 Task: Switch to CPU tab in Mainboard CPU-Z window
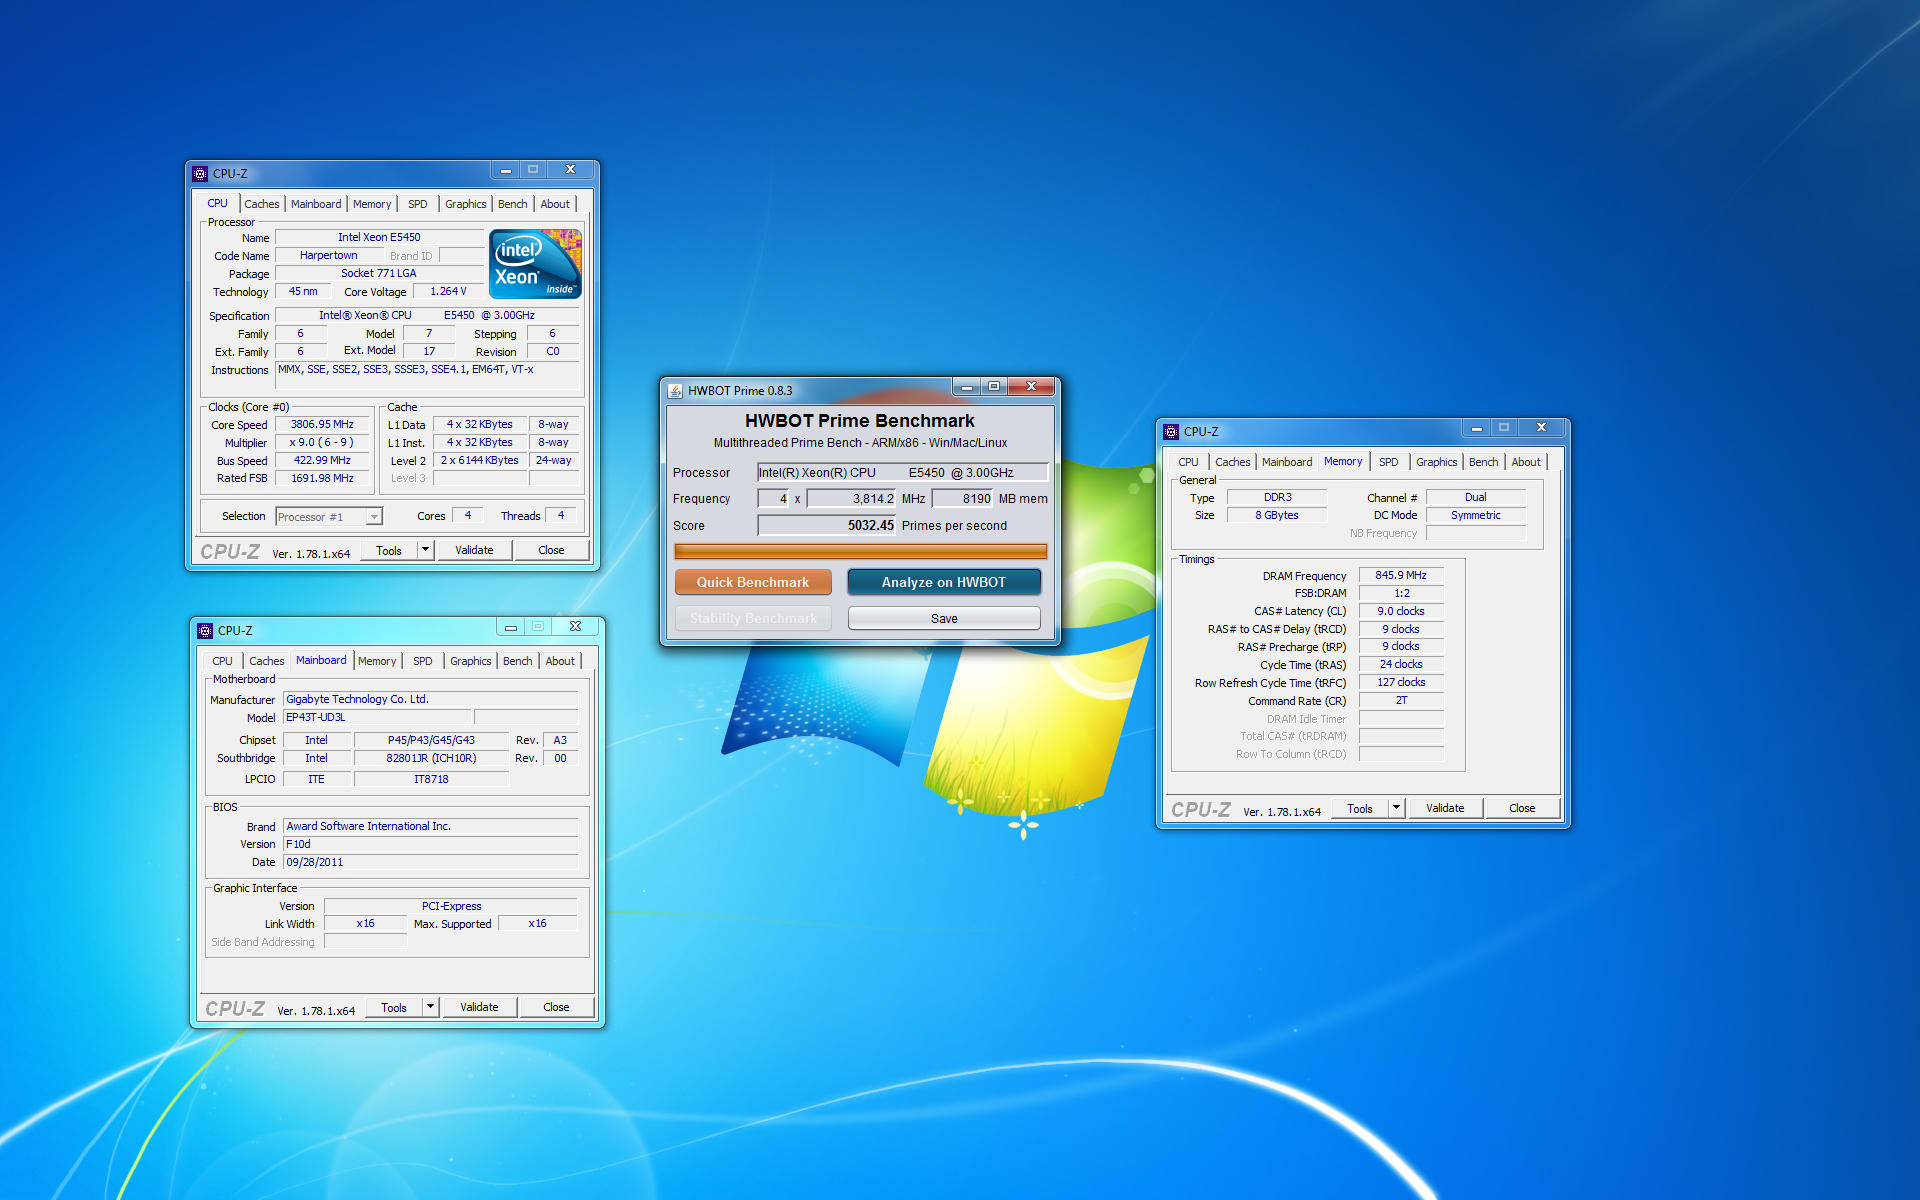[222, 661]
